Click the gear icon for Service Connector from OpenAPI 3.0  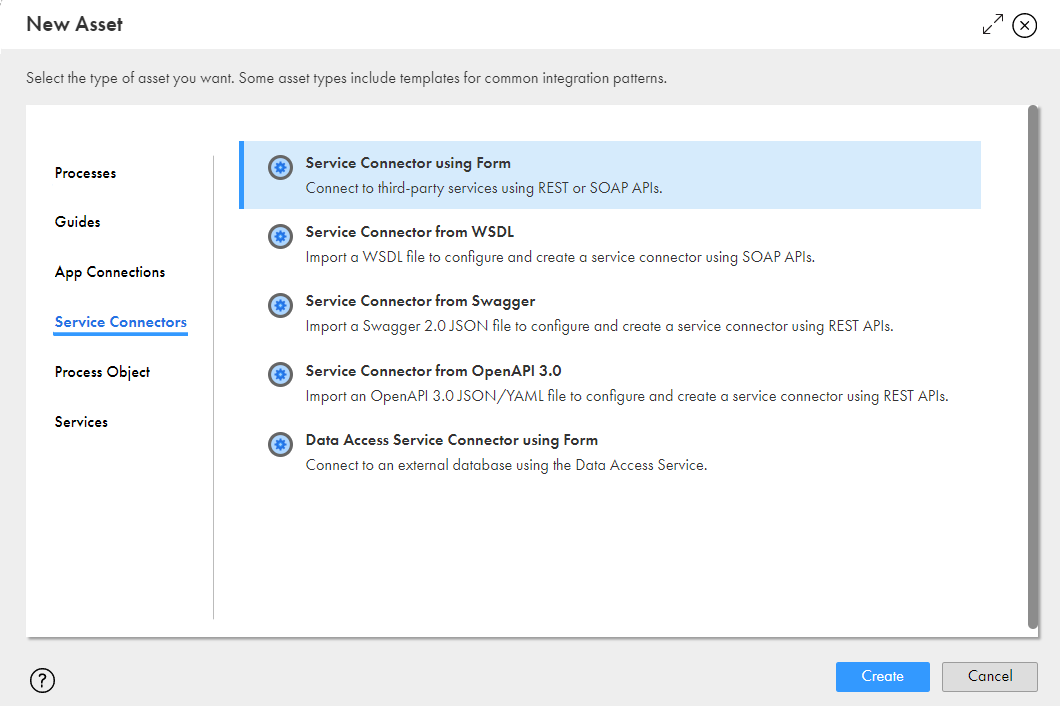click(x=280, y=374)
